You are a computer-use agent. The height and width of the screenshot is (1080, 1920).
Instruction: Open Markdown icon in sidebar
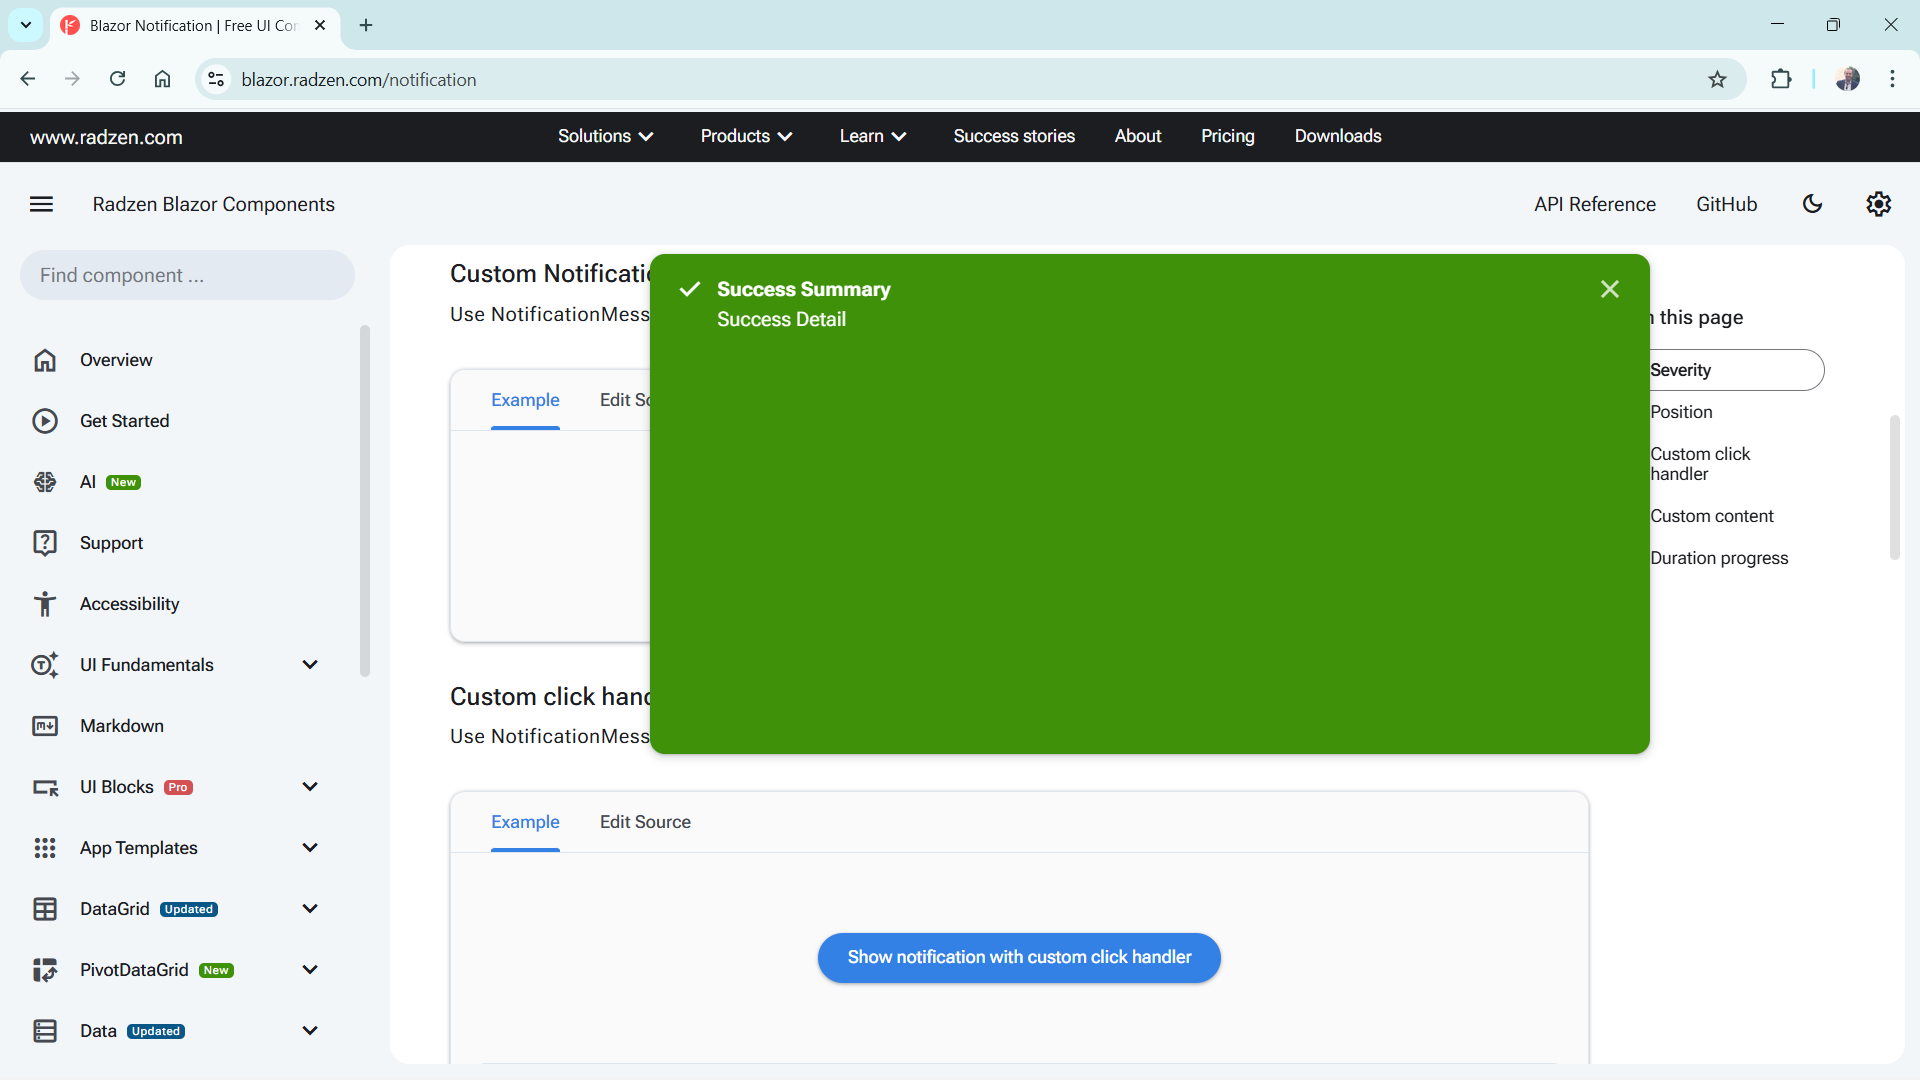tap(45, 726)
